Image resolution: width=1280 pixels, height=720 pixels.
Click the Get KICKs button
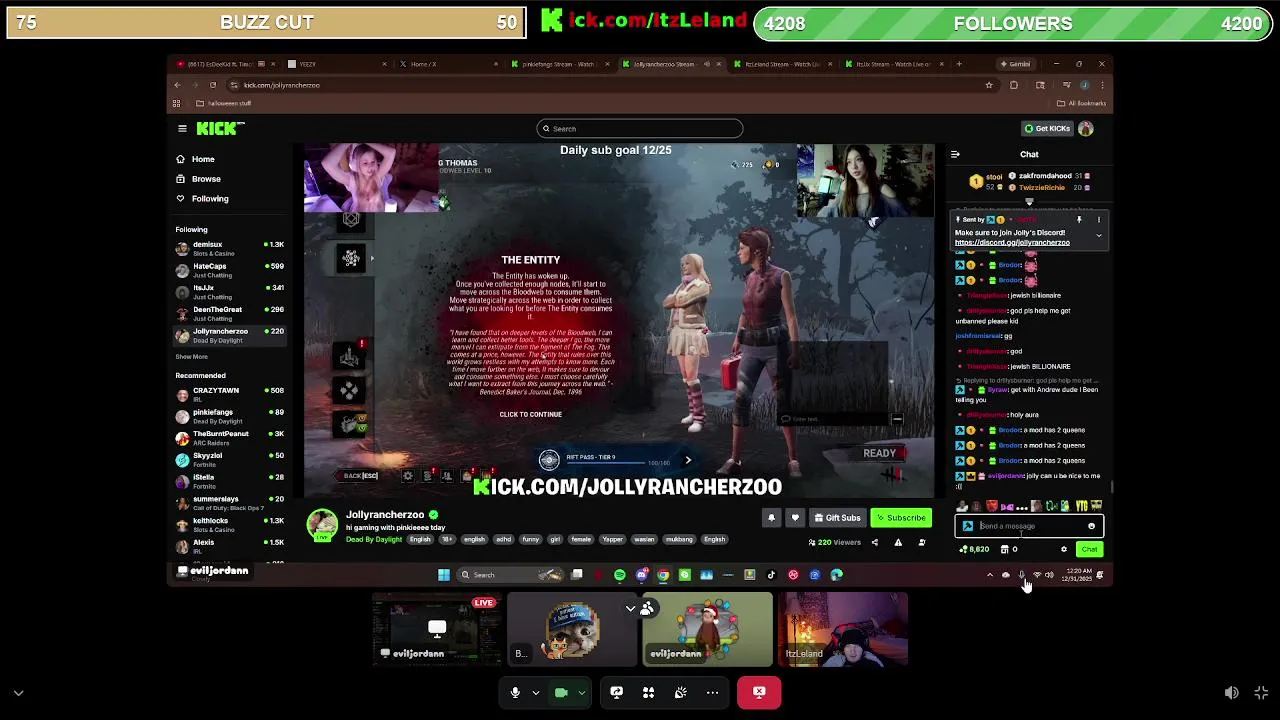click(1047, 128)
